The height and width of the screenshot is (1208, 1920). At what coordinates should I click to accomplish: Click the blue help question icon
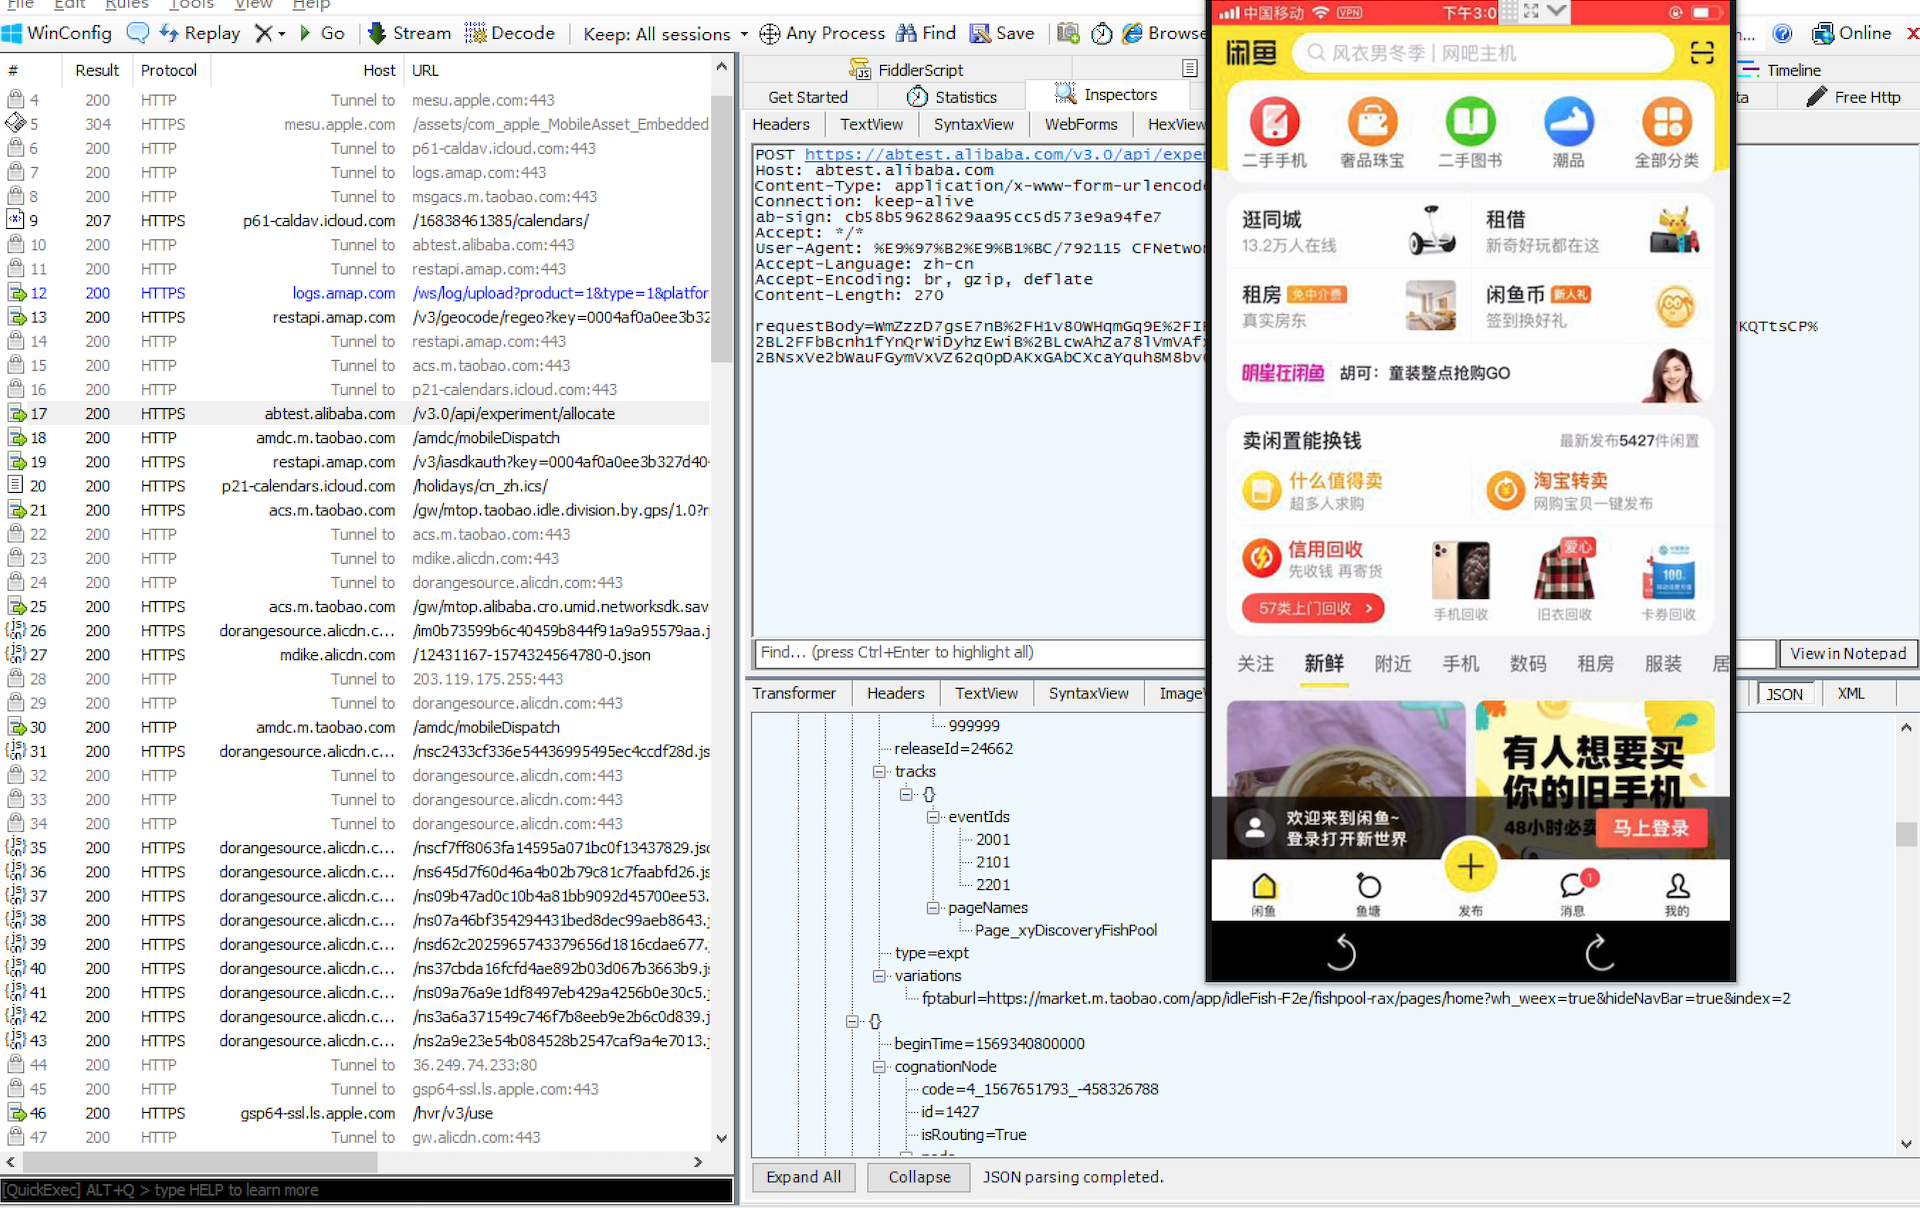(x=1782, y=33)
